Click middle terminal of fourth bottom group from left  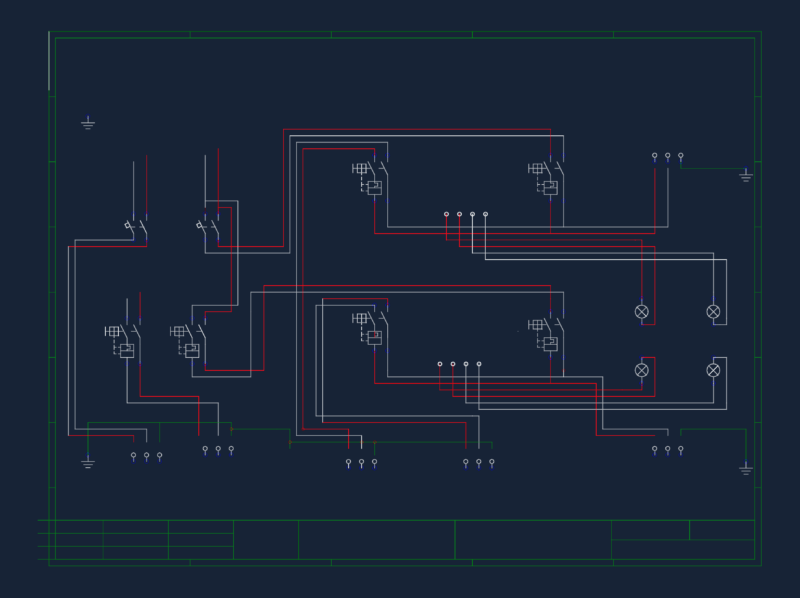click(479, 464)
